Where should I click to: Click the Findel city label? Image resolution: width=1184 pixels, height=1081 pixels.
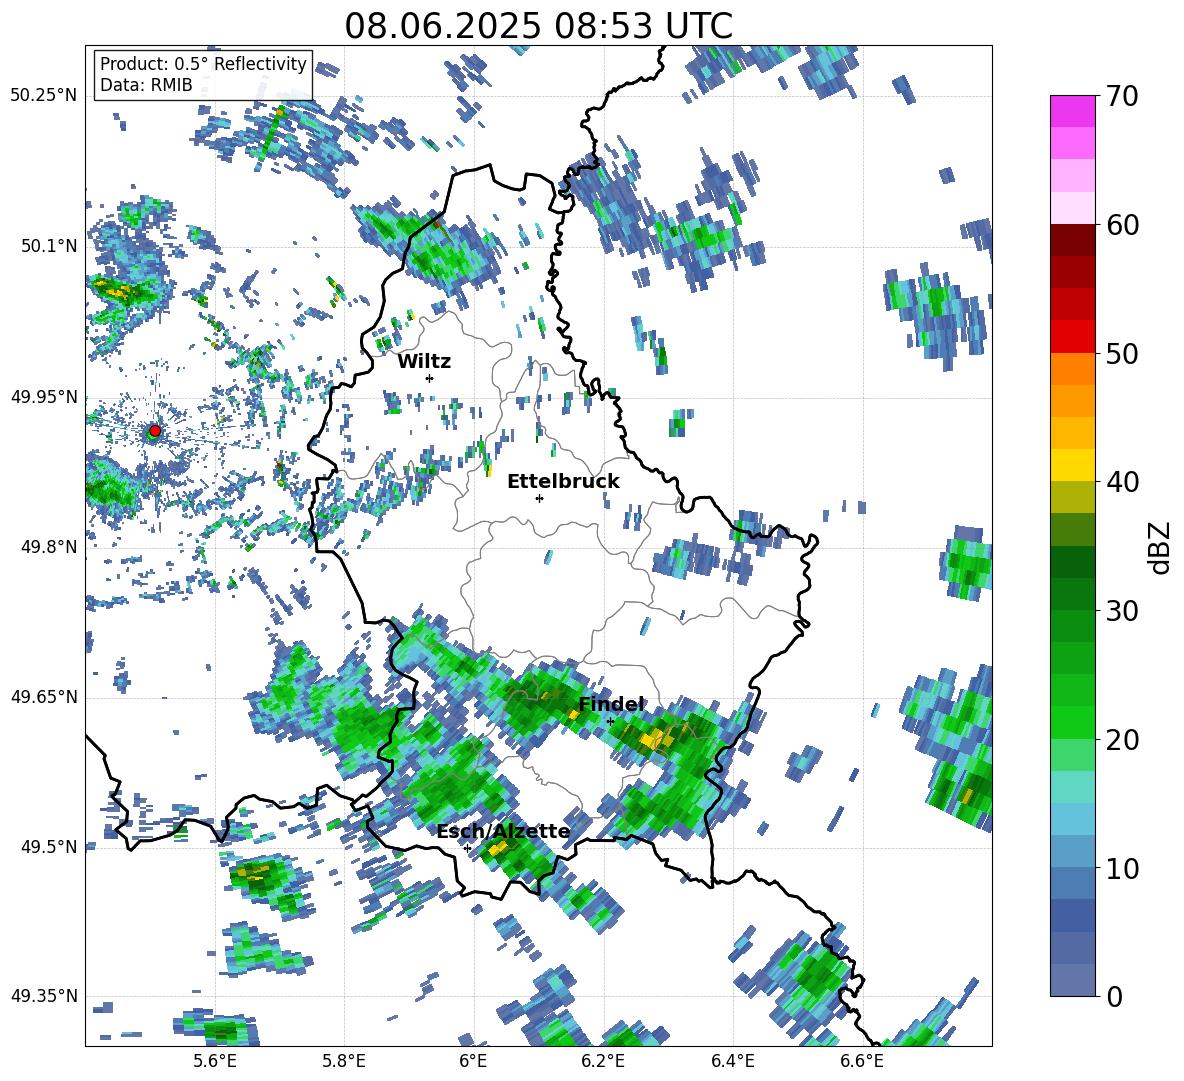[611, 704]
